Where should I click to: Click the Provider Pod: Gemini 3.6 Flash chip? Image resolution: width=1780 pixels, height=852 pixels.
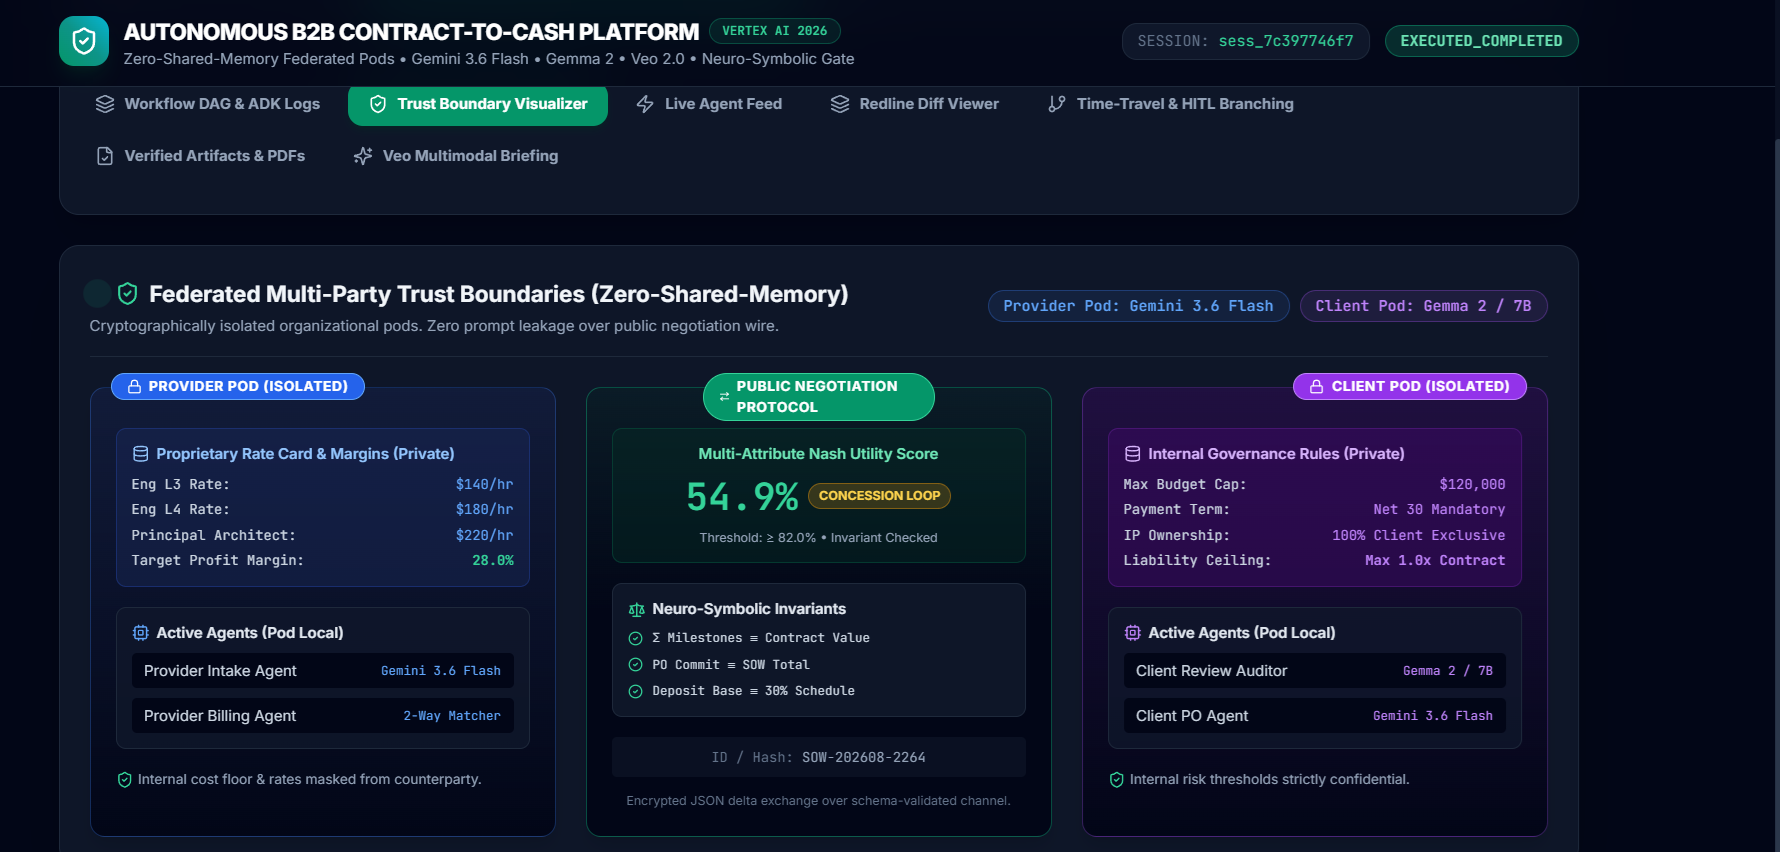point(1138,306)
